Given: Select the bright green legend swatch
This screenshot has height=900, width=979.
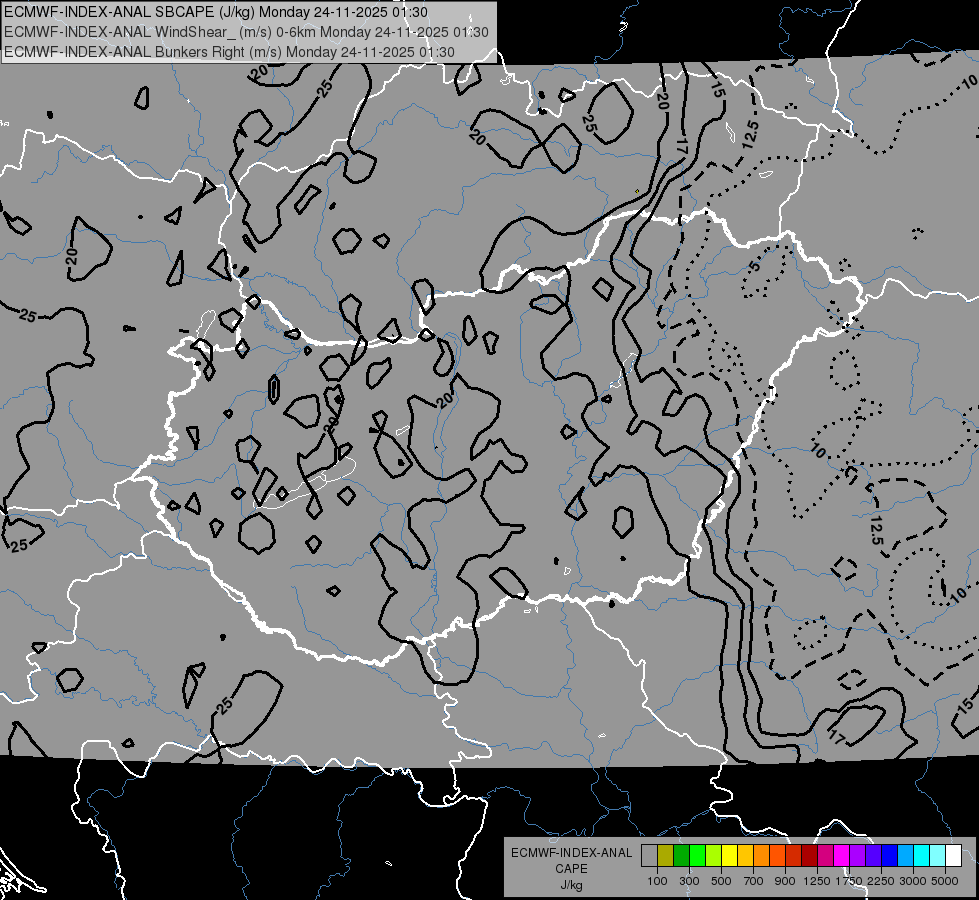Looking at the screenshot, I should point(697,856).
